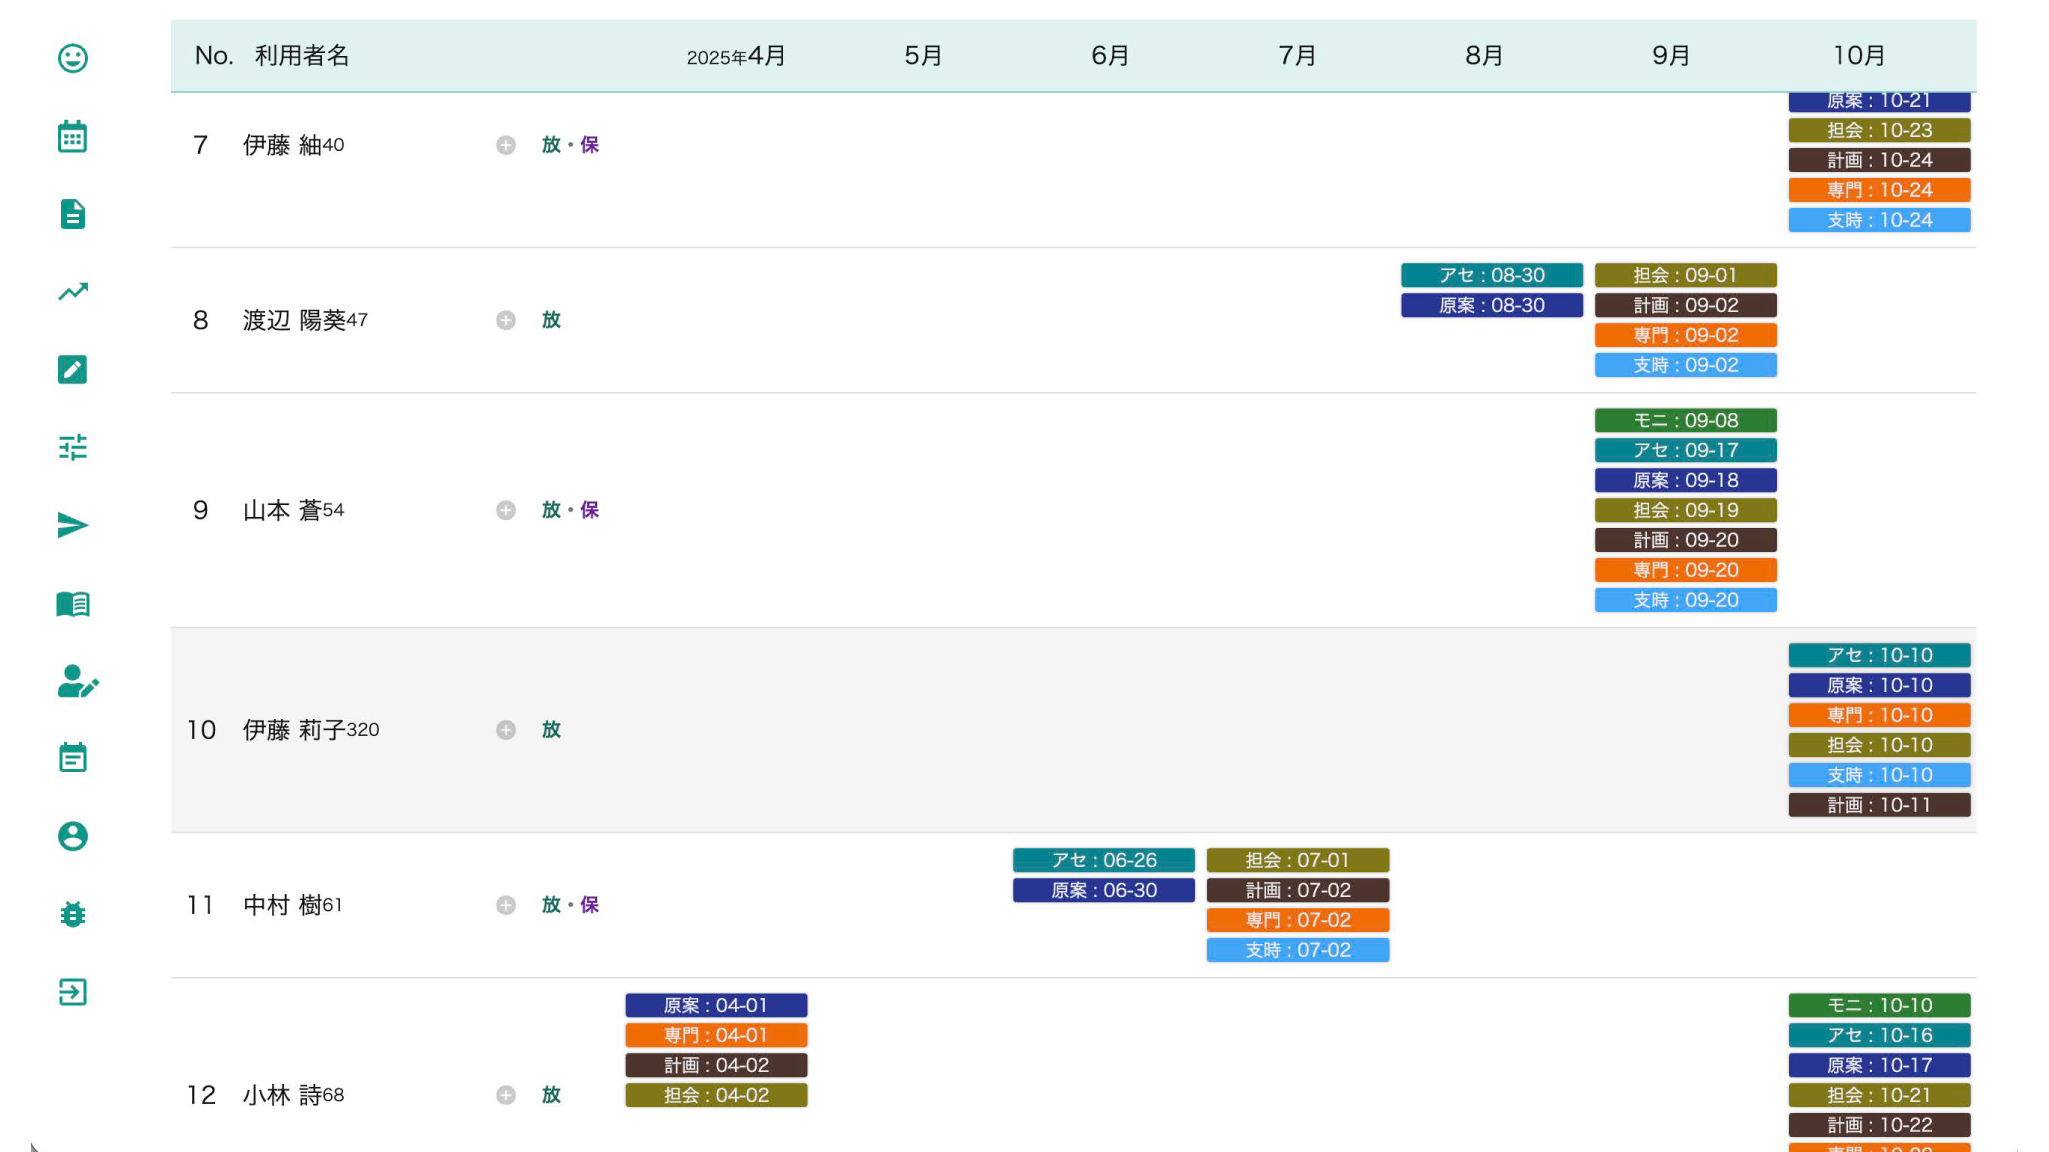
Task: Expand plus button for 渡辺 陽葵
Action: (x=506, y=320)
